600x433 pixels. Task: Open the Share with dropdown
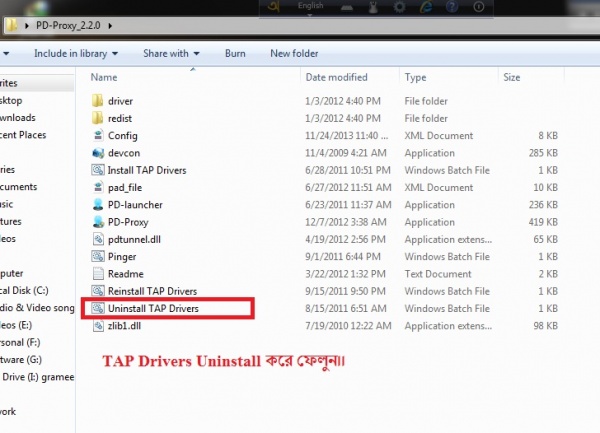tap(171, 54)
